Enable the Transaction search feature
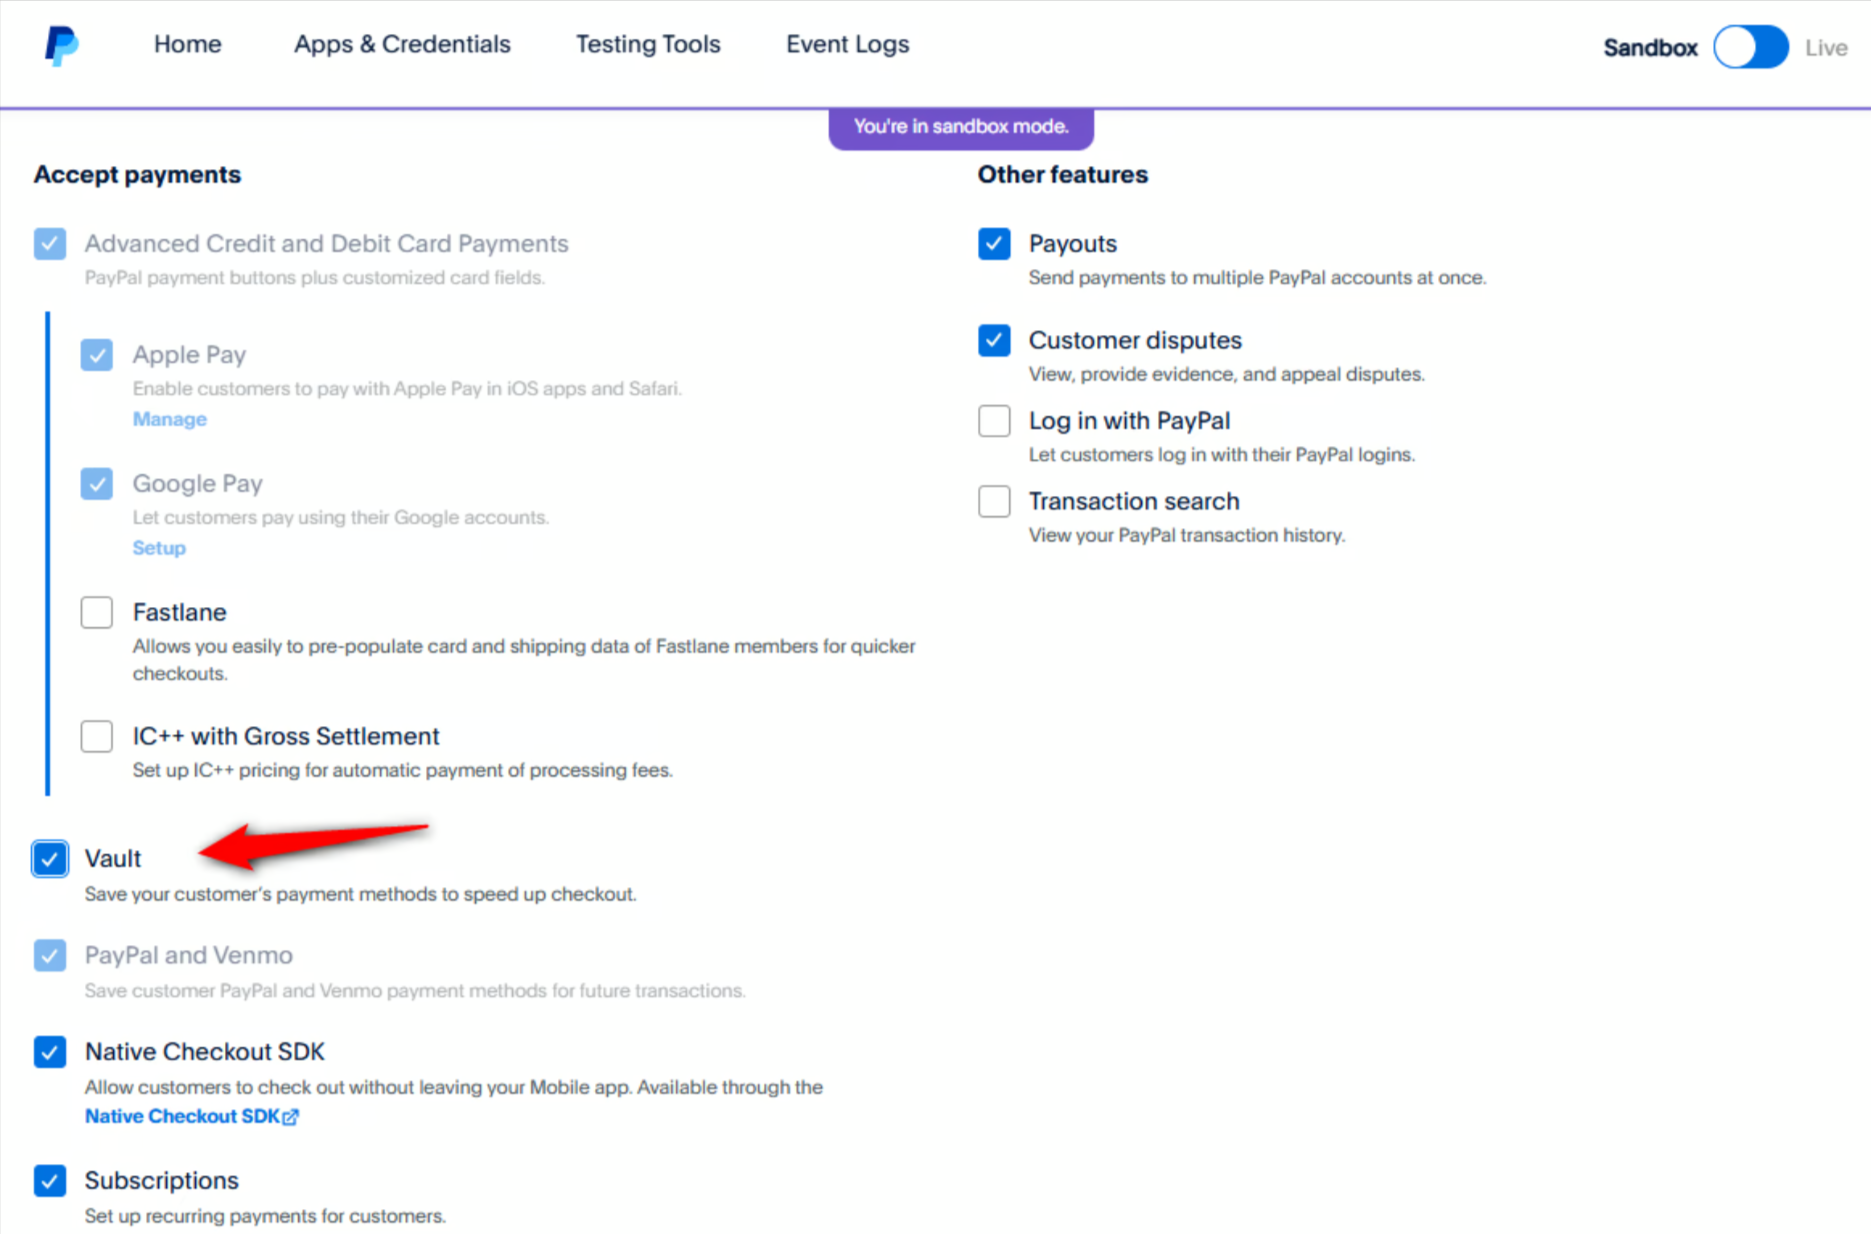 [x=993, y=501]
